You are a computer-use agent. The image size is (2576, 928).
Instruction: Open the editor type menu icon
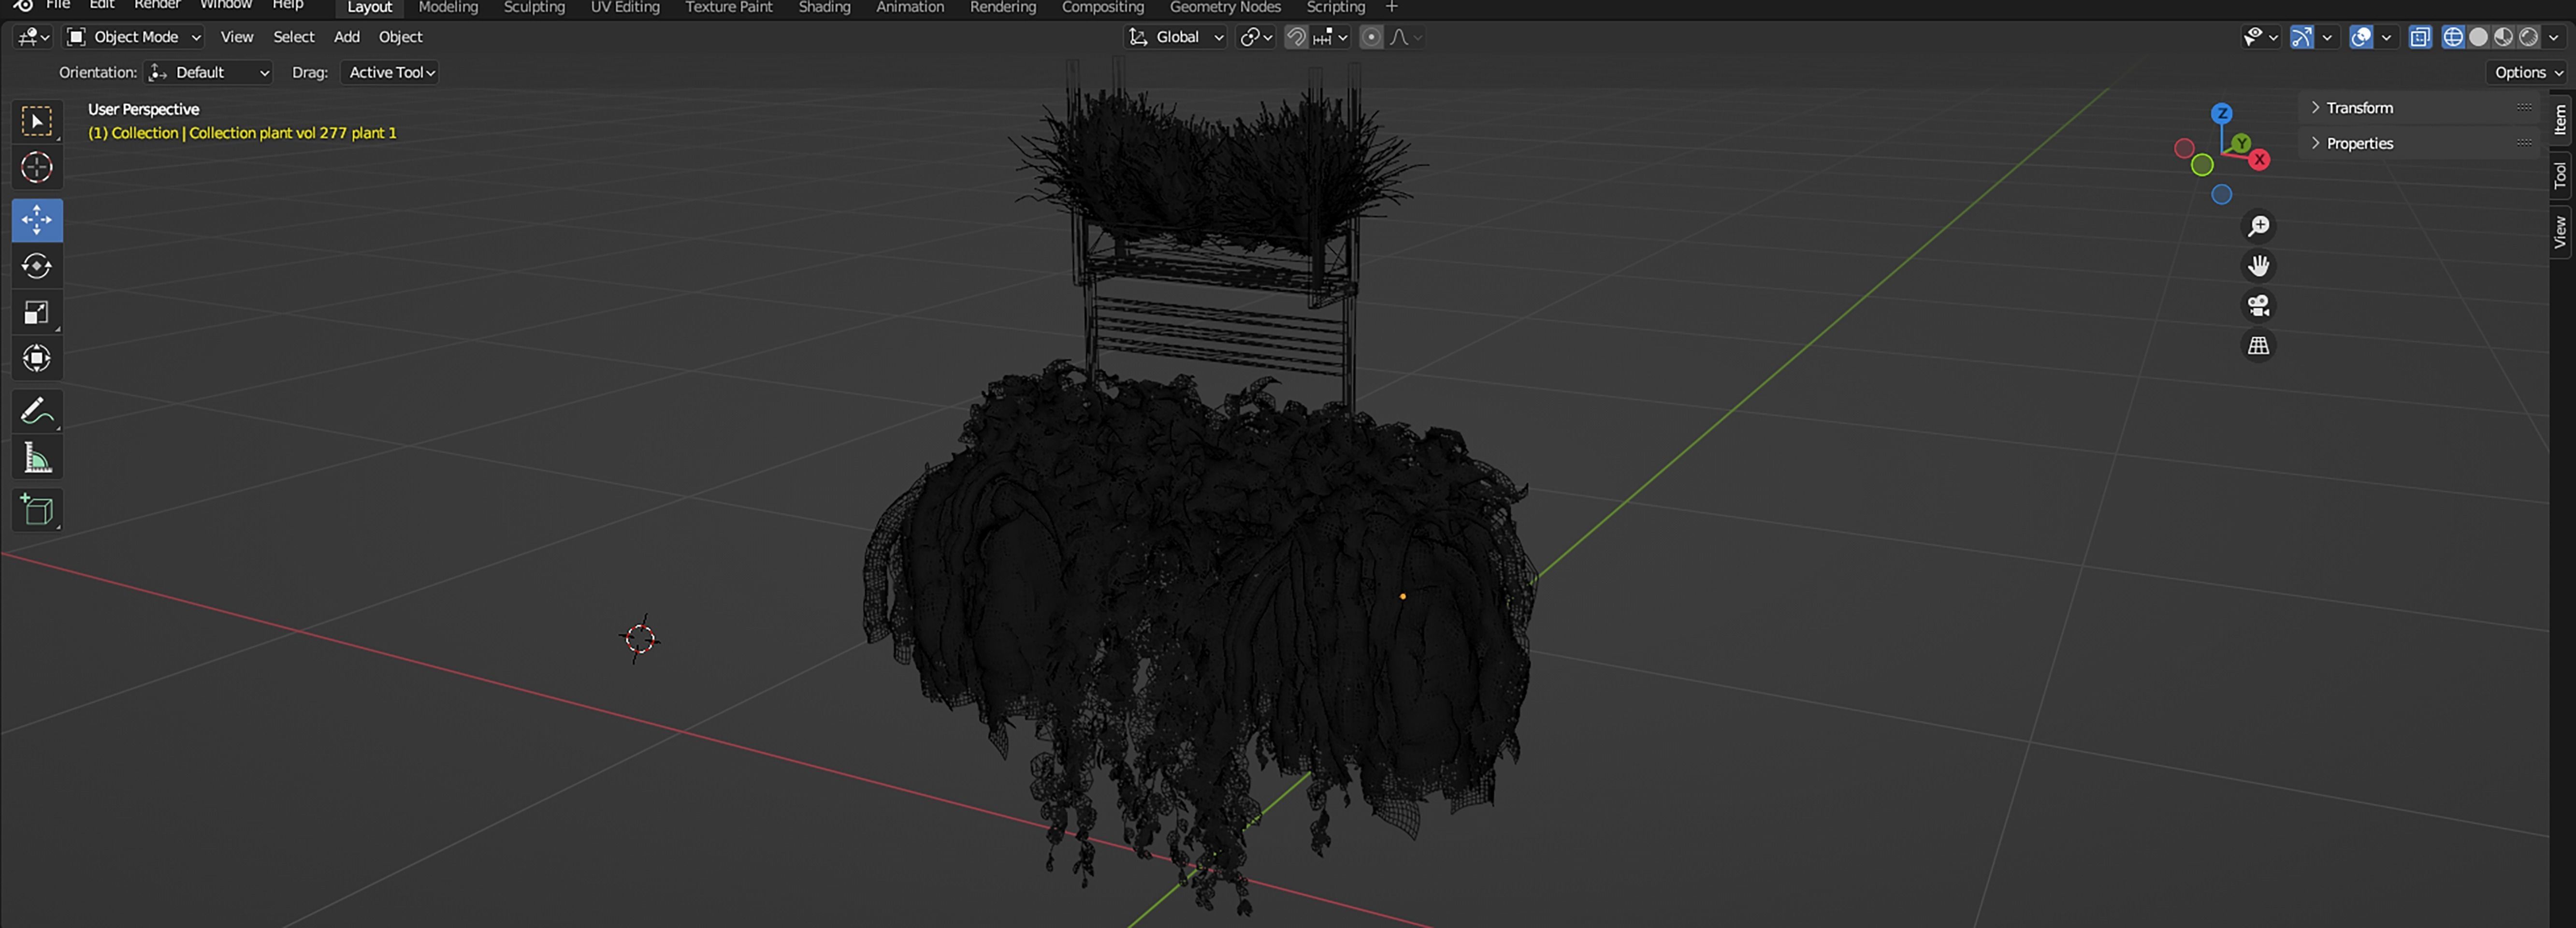click(33, 37)
